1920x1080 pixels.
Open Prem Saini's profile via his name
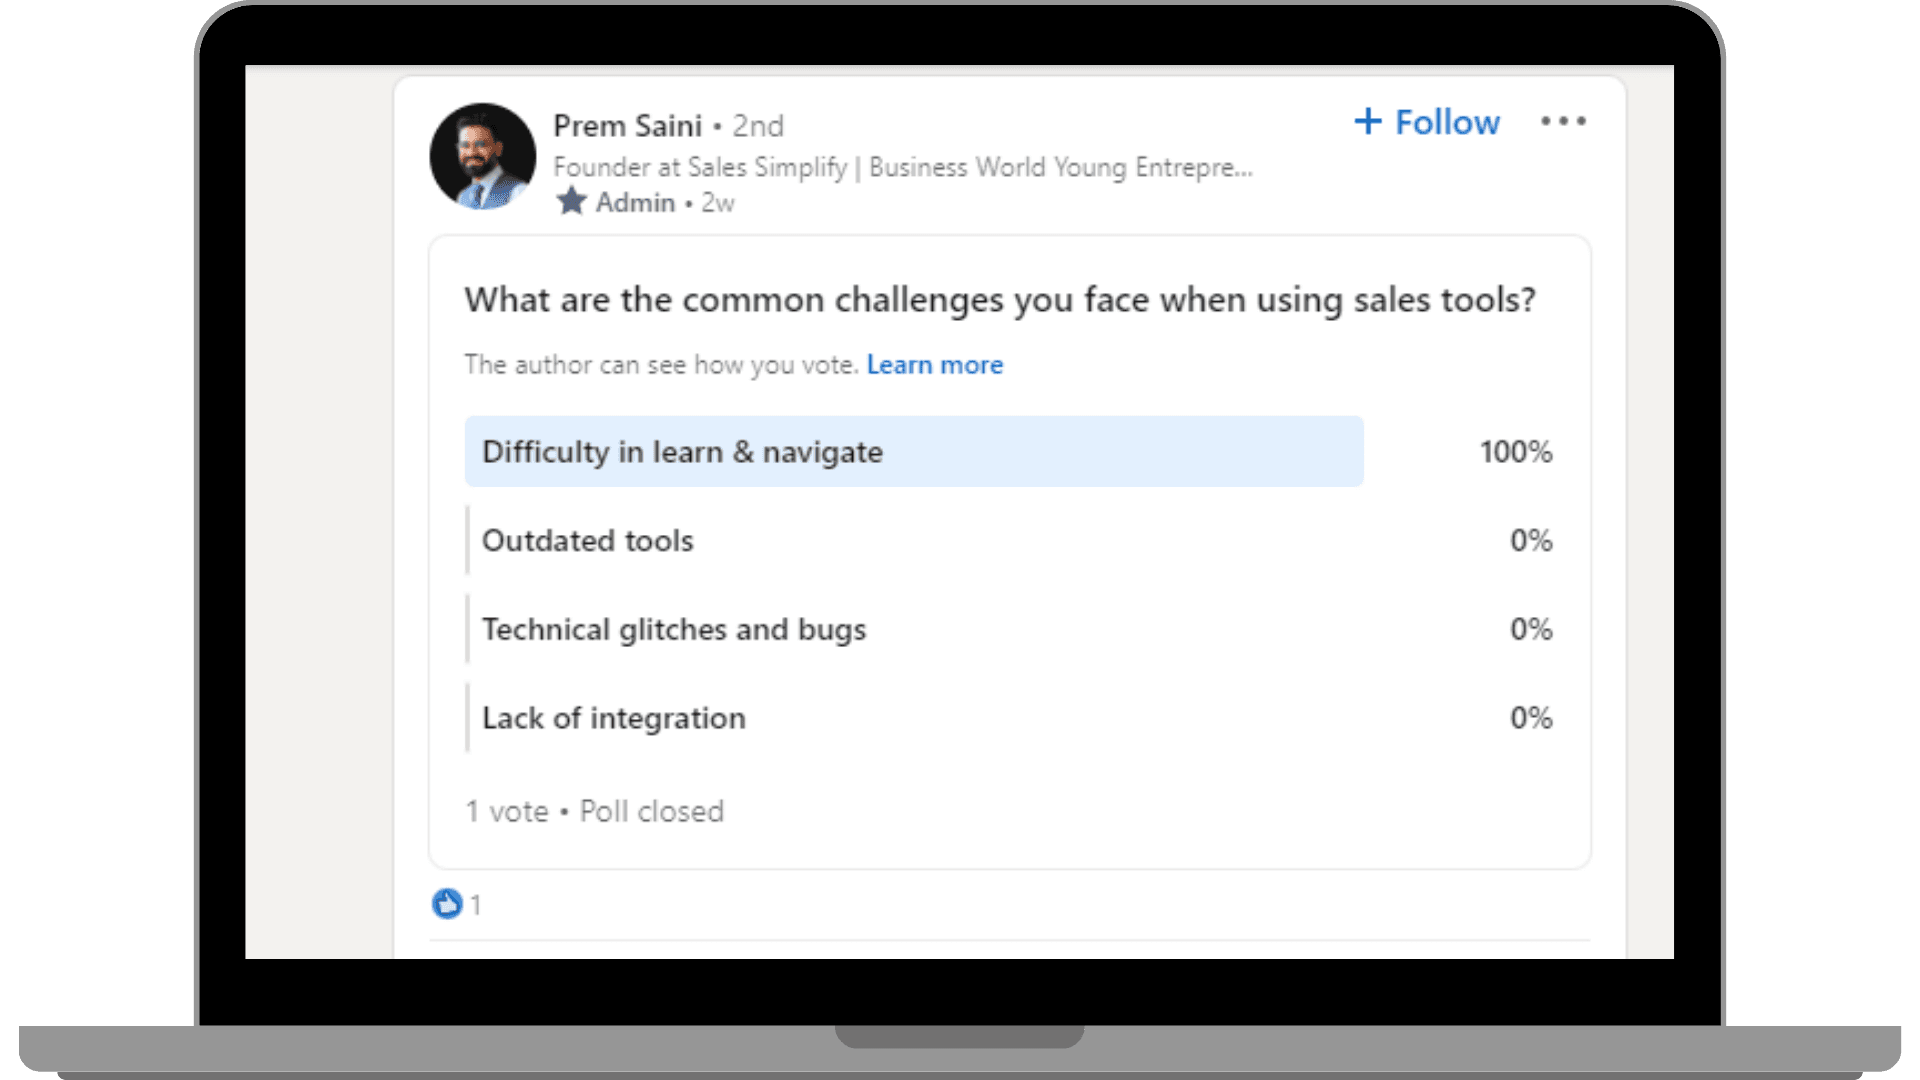[629, 125]
